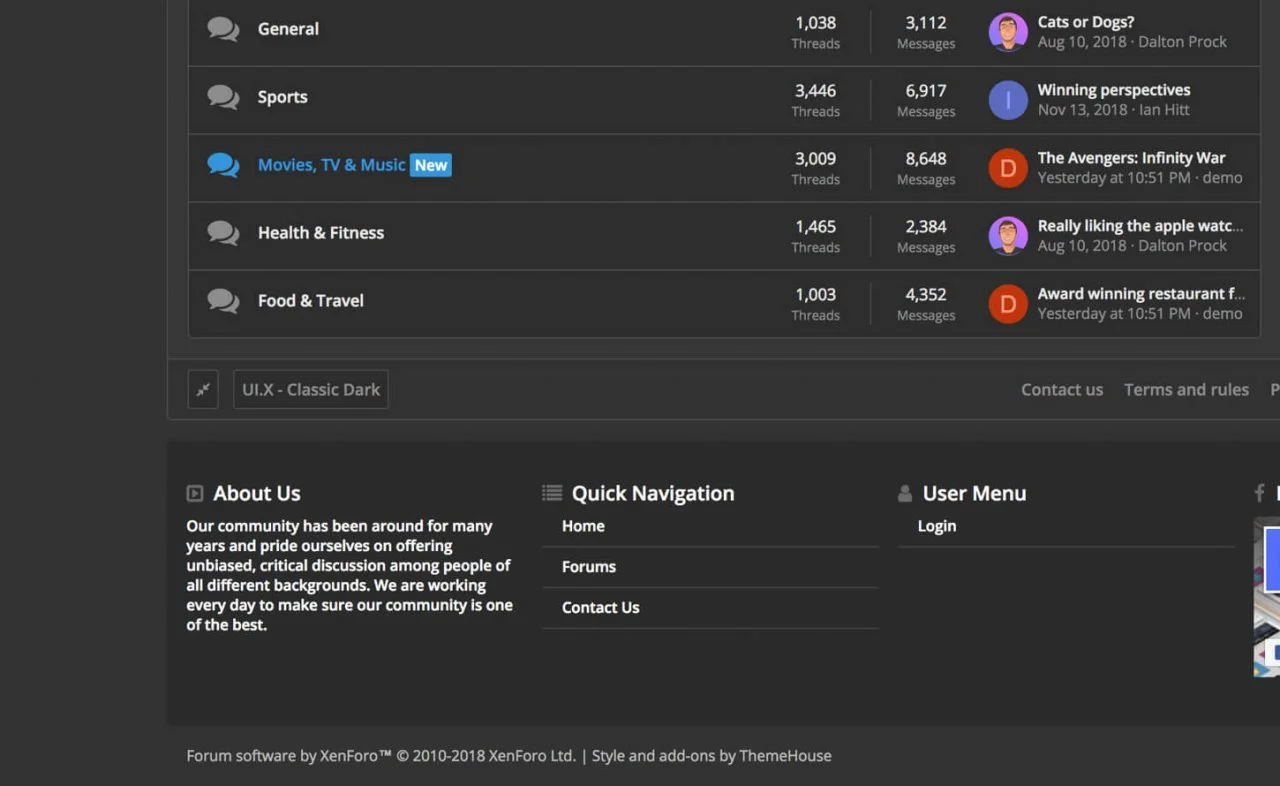
Task: Click demo user avatar in Food & Travel row
Action: 1008,304
